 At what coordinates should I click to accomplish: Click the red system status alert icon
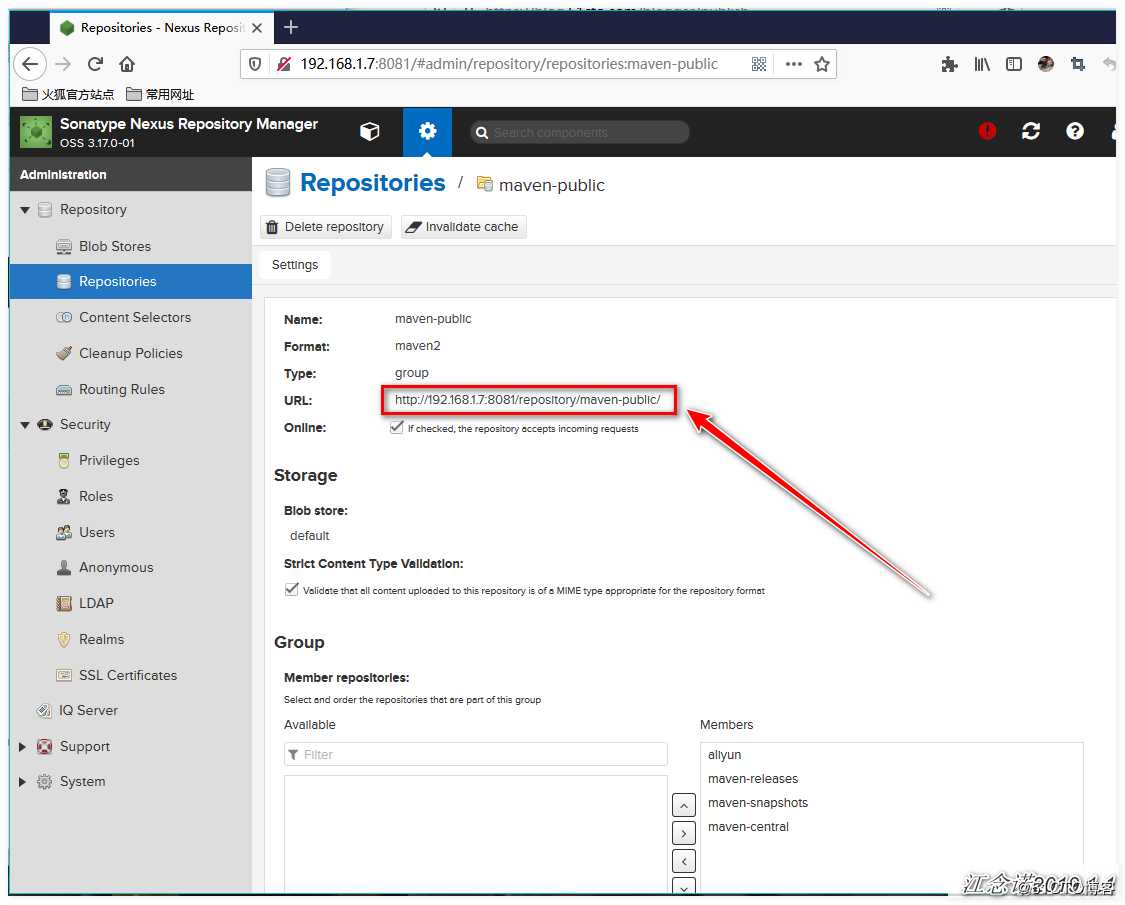click(x=987, y=131)
